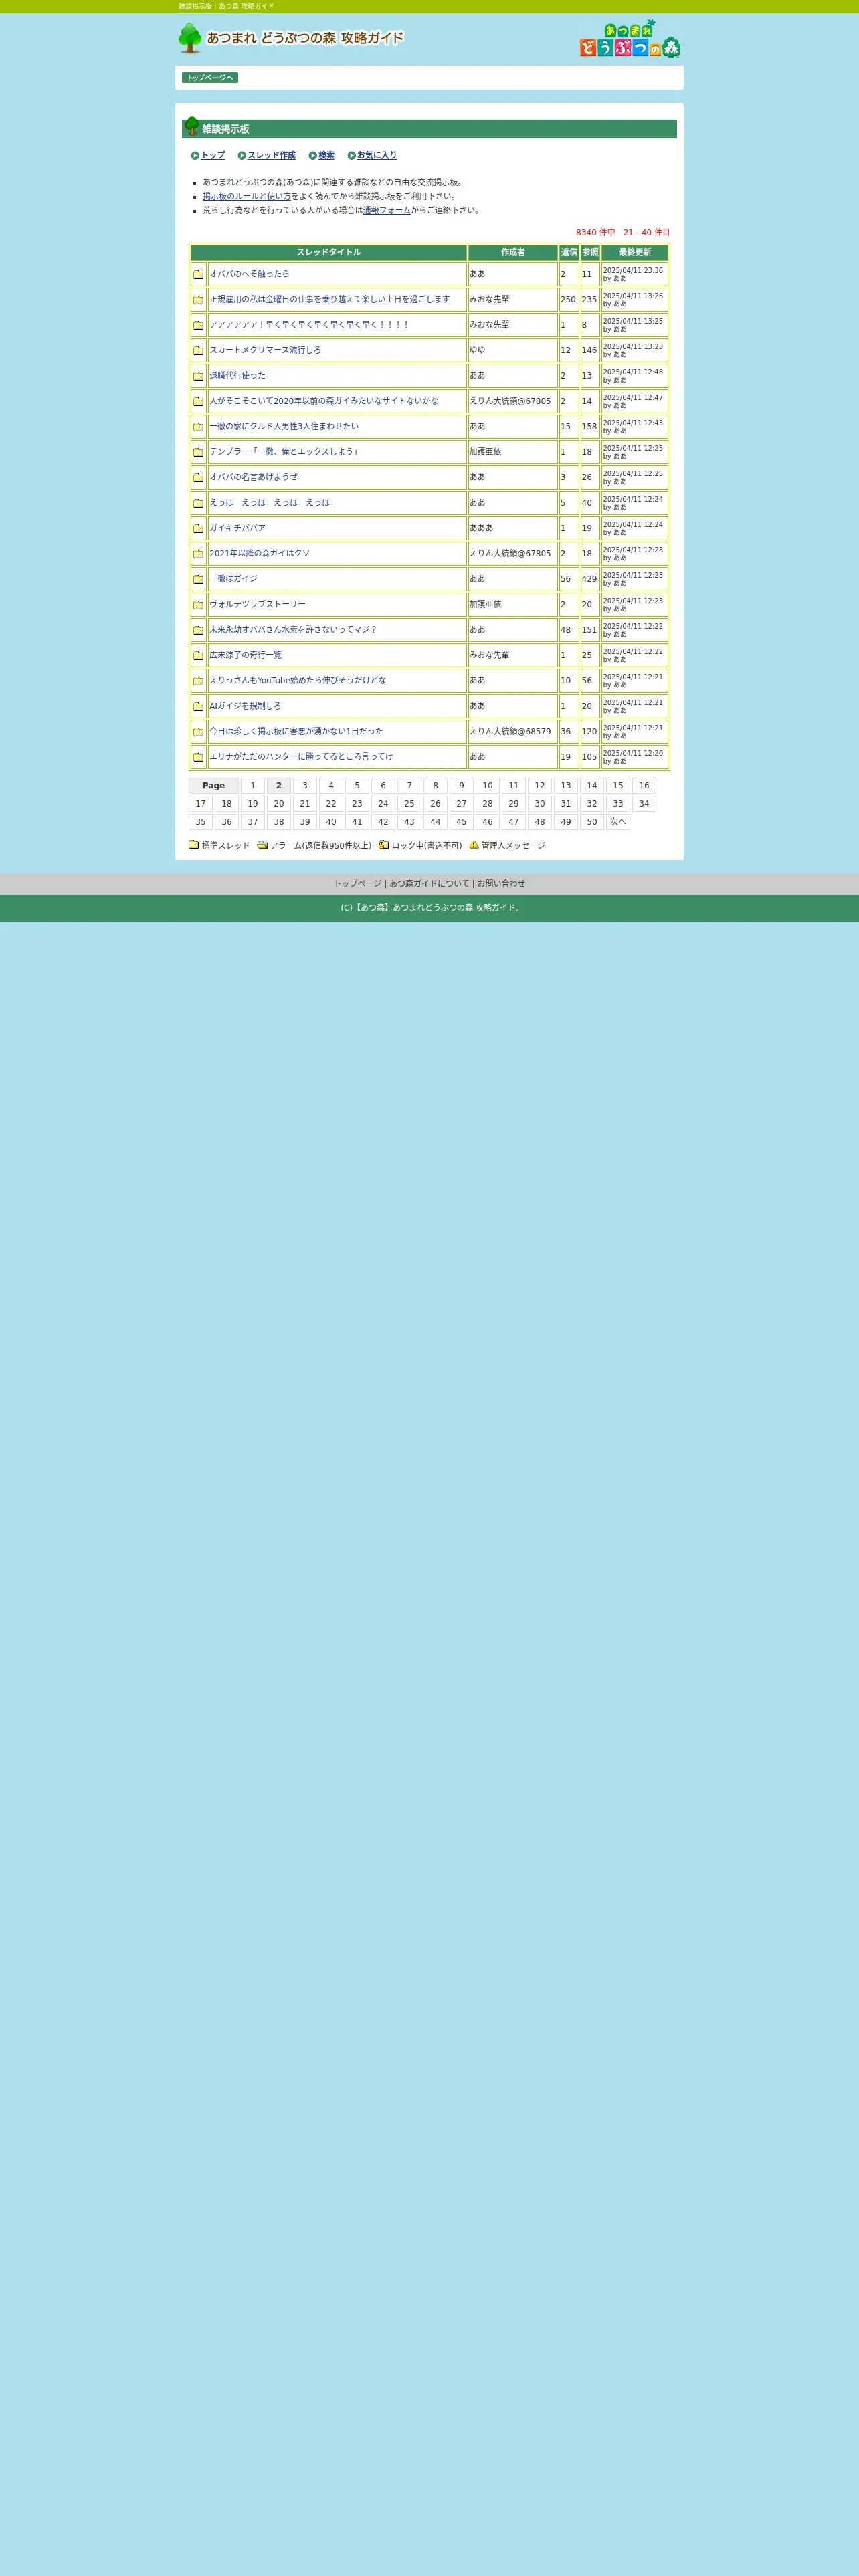Select folder icon next to 'スカートメクリマース流行しろ'
This screenshot has width=859, height=2576.
click(x=198, y=351)
